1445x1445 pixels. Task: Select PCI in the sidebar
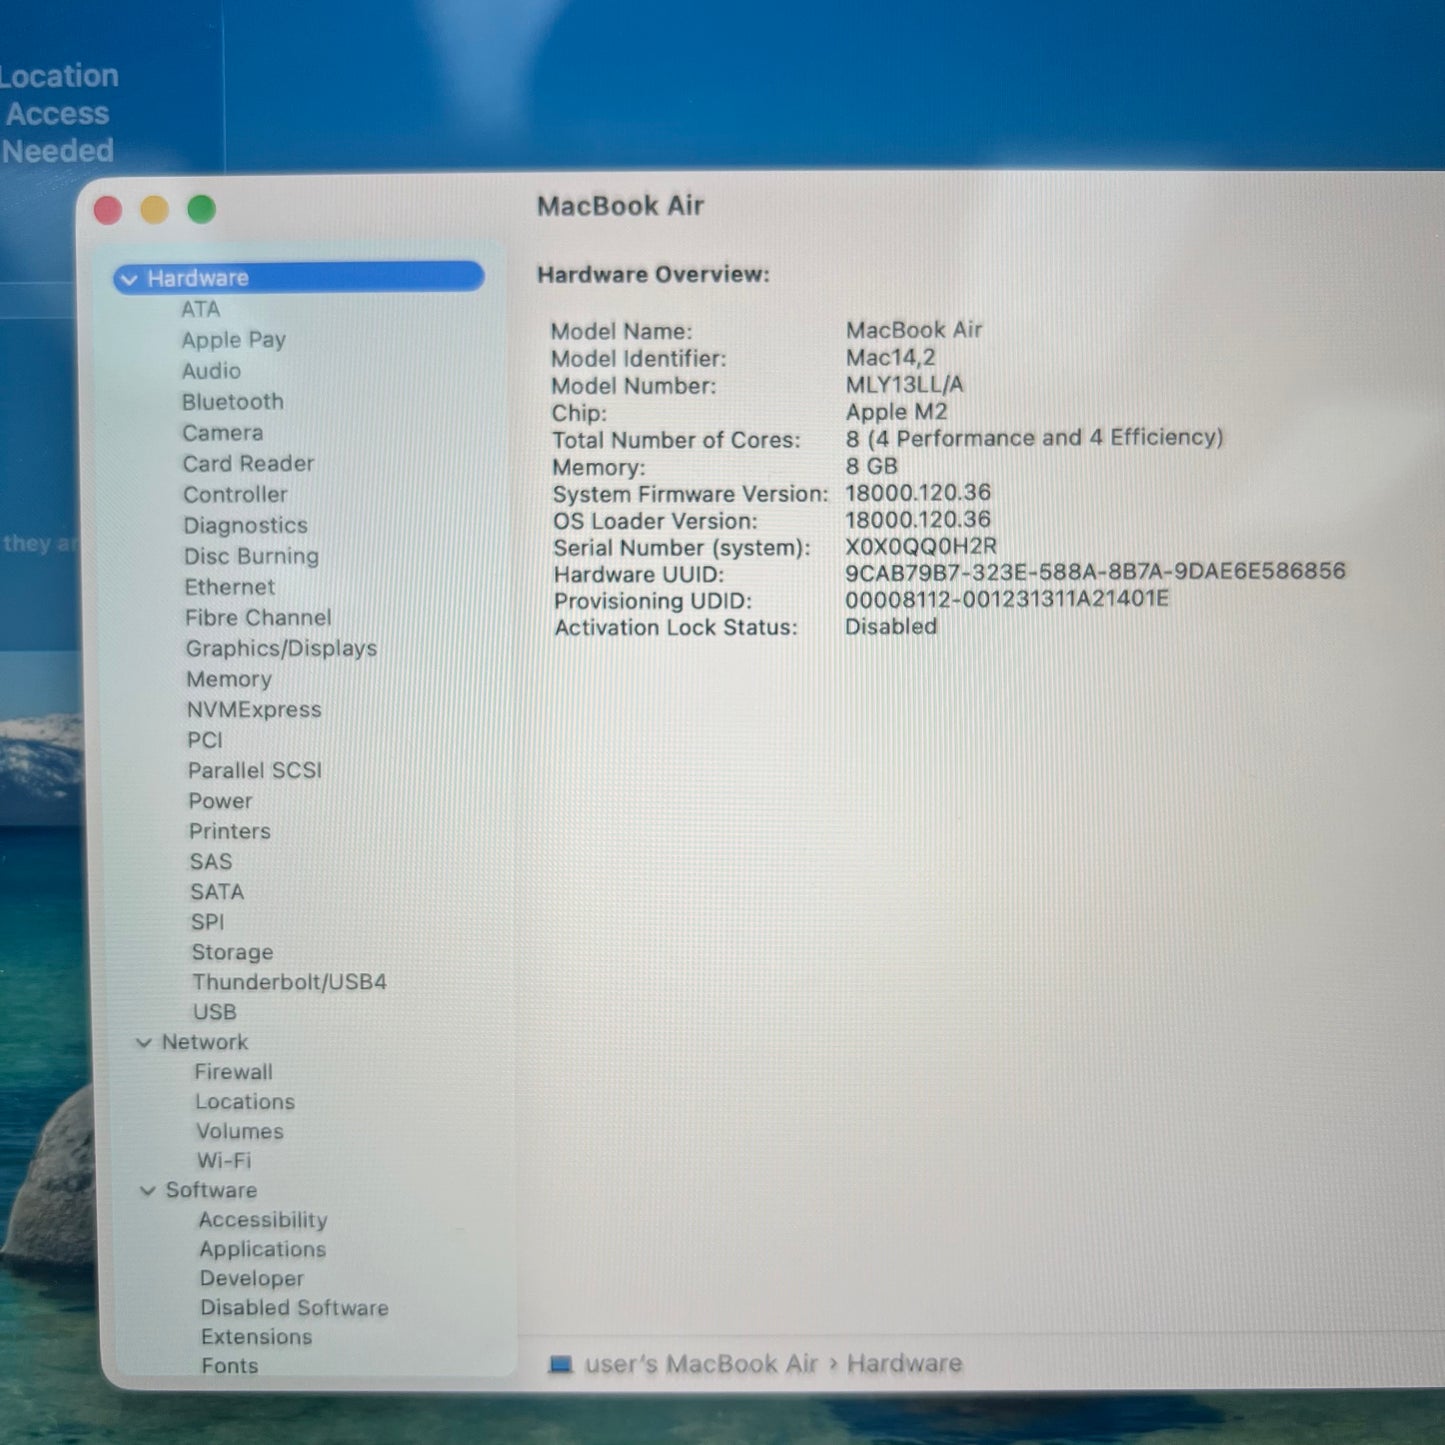coord(205,740)
